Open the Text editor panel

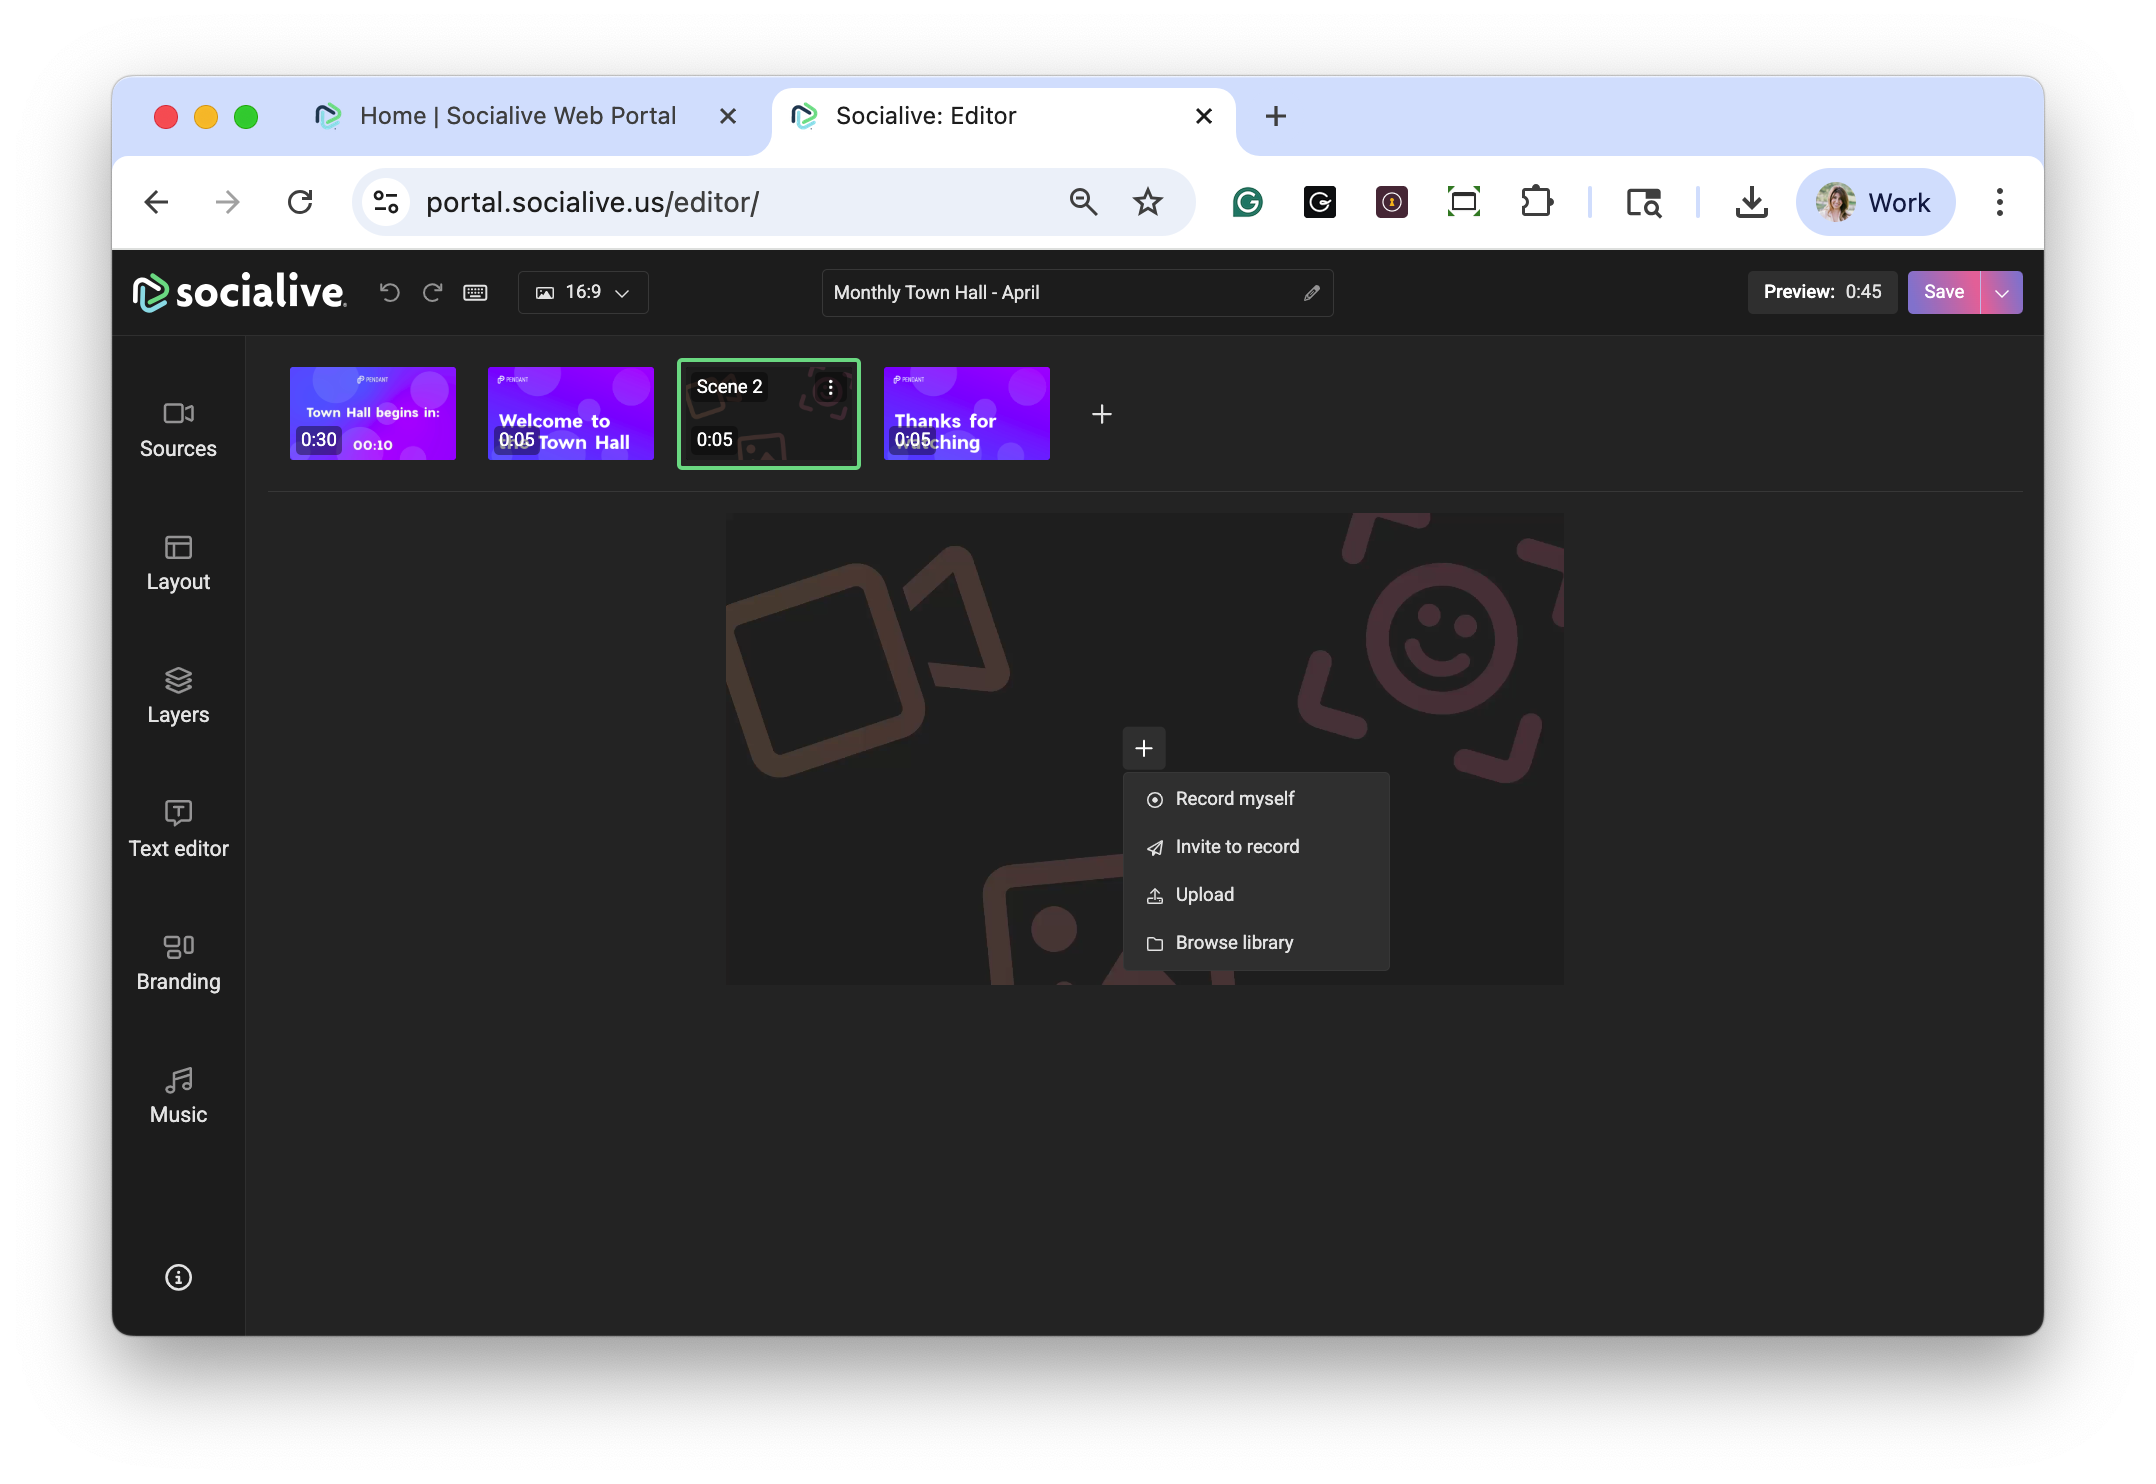pyautogui.click(x=178, y=829)
